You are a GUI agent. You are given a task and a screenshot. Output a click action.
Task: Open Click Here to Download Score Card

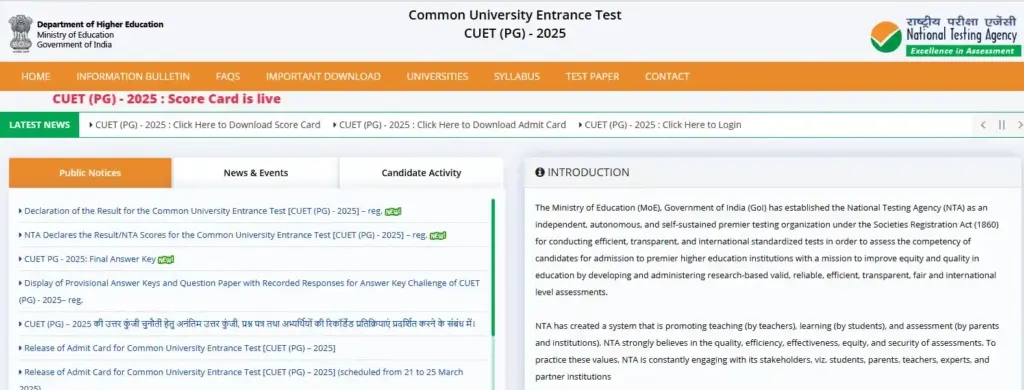click(205, 125)
